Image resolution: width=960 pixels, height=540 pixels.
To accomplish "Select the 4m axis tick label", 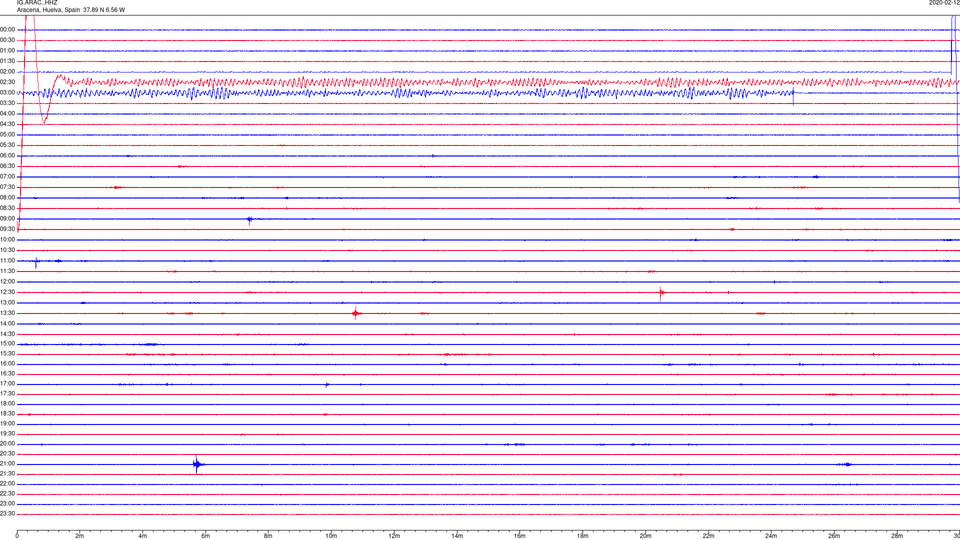I will click(x=143, y=536).
